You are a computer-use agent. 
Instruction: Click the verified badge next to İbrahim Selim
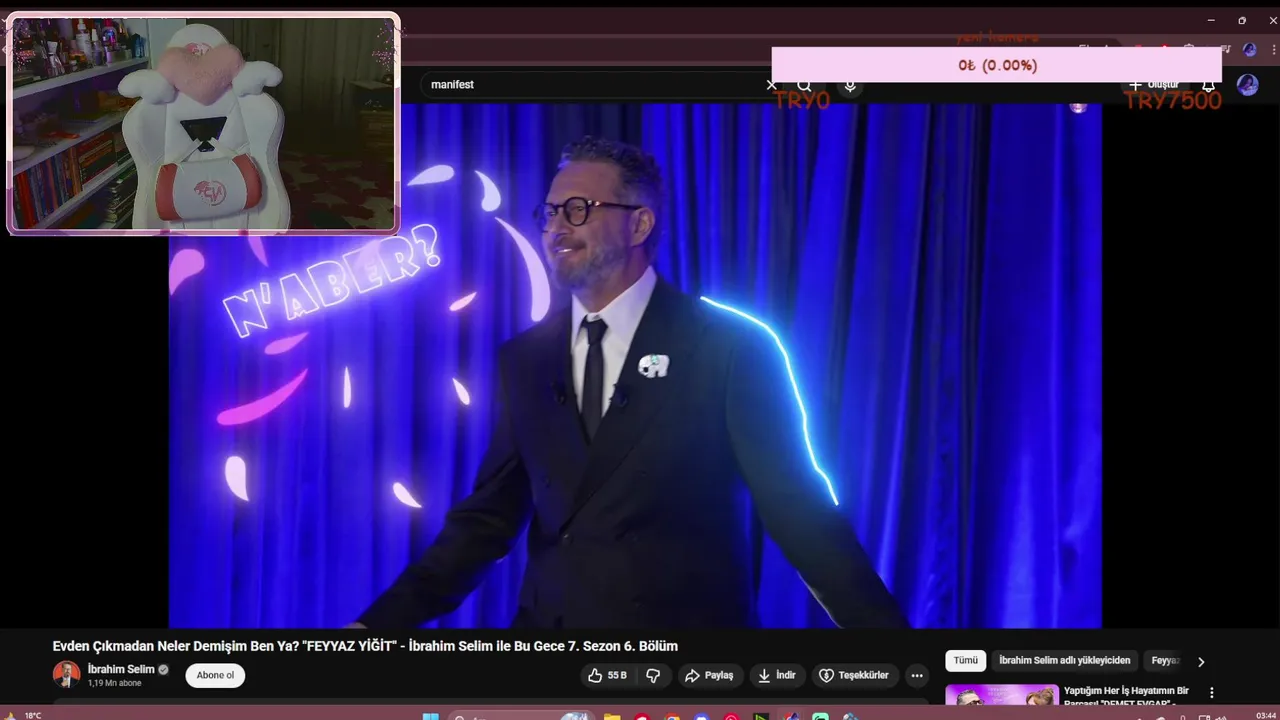pyautogui.click(x=163, y=670)
